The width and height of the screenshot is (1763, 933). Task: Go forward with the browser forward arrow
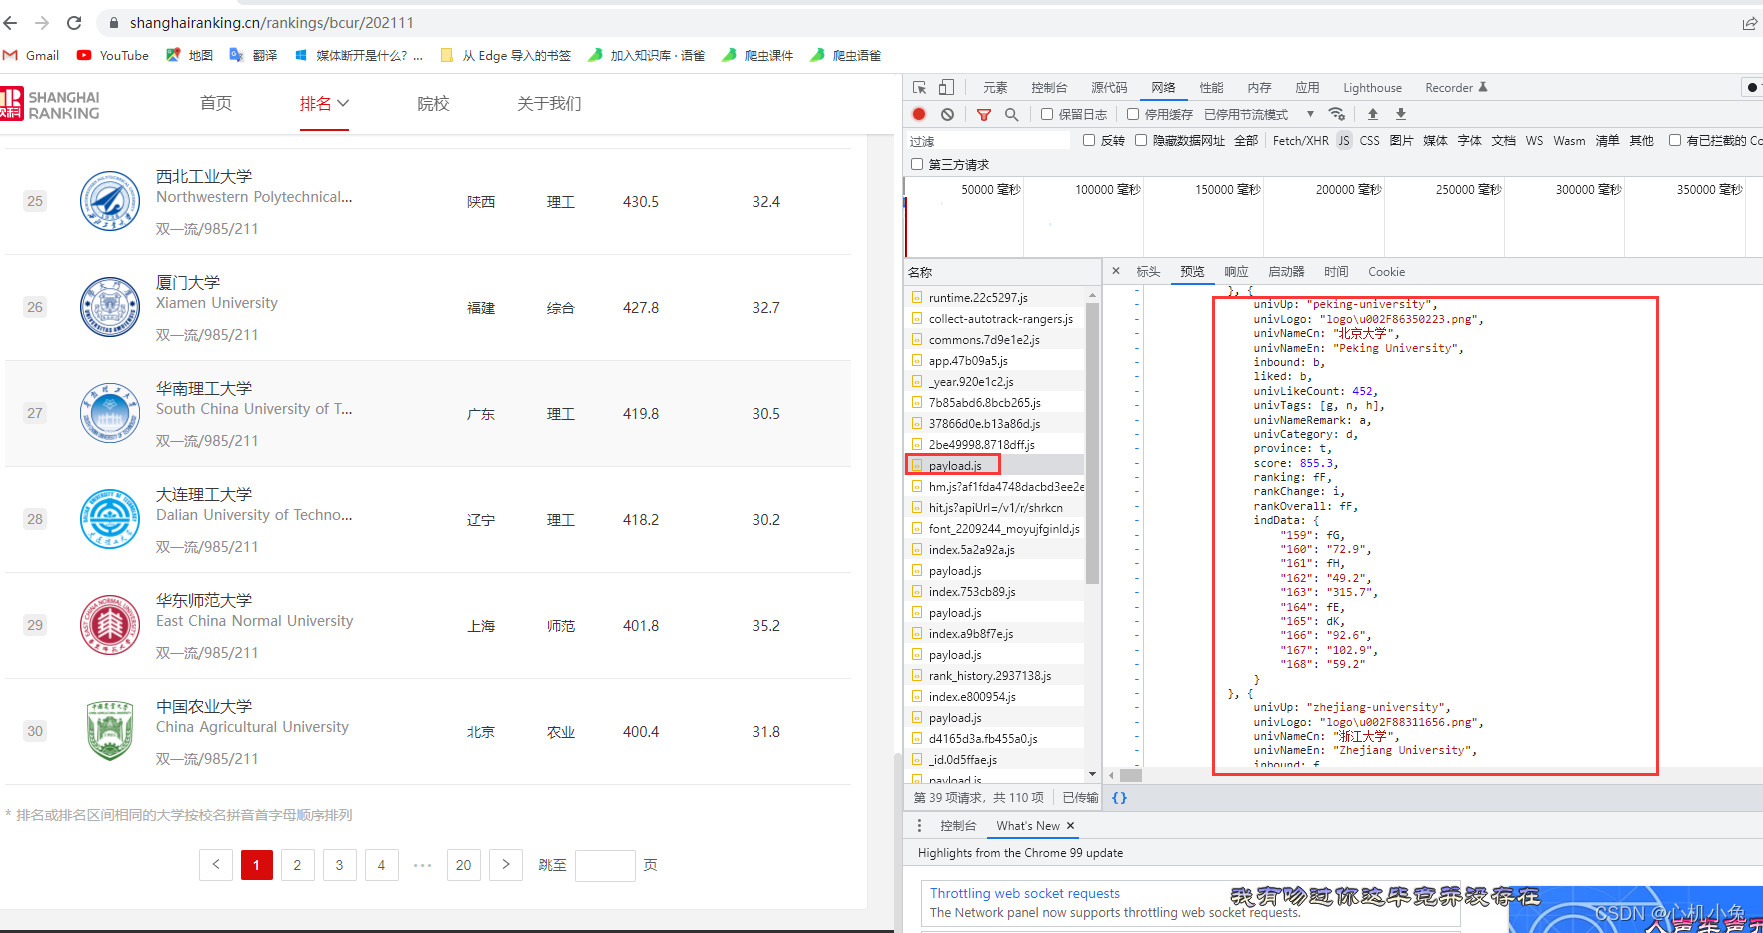pyautogui.click(x=42, y=22)
